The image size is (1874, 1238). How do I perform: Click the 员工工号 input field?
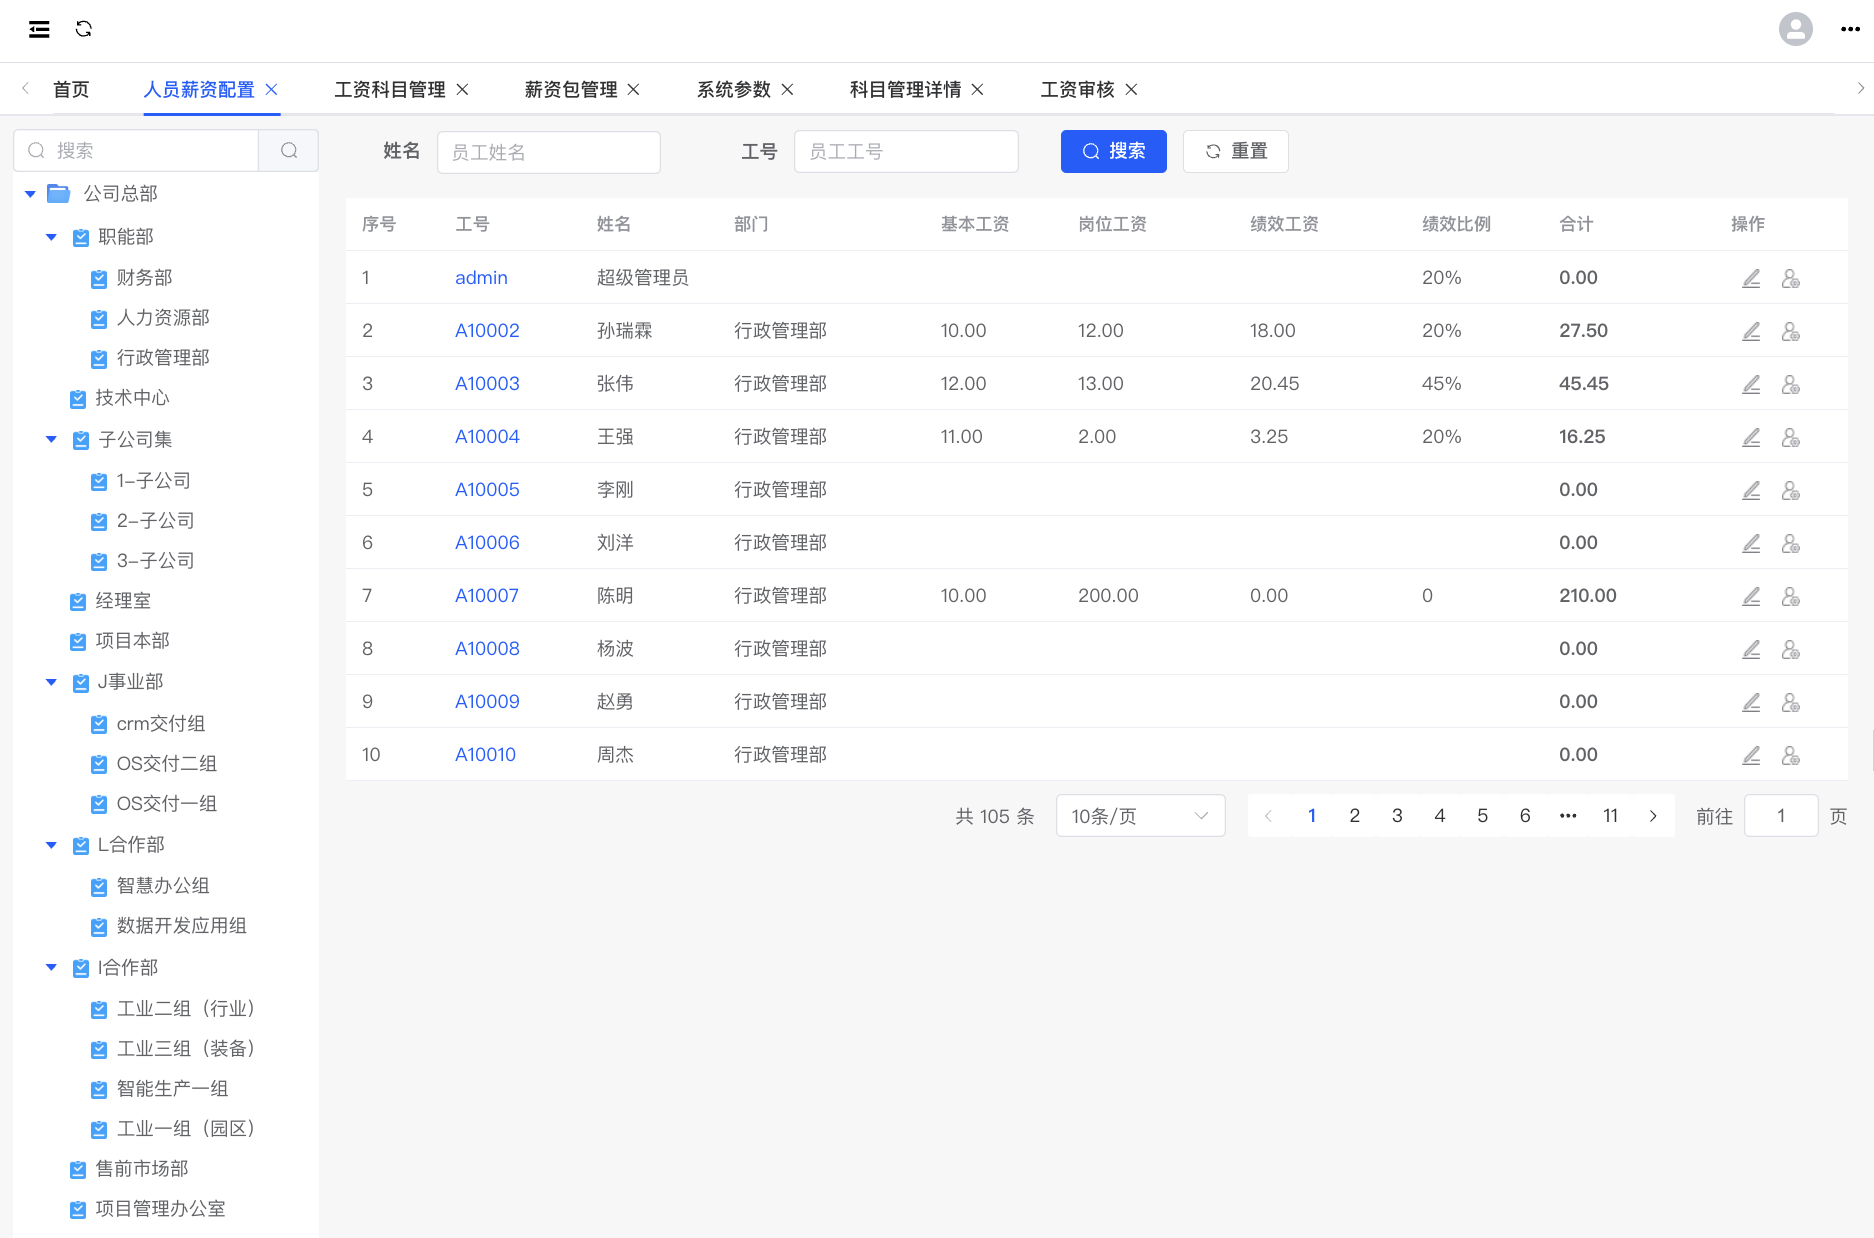tap(906, 151)
